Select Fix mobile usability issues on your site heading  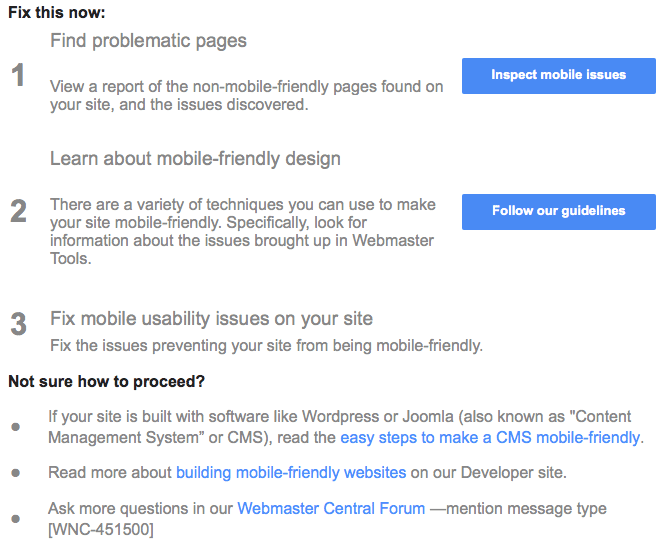(x=211, y=319)
